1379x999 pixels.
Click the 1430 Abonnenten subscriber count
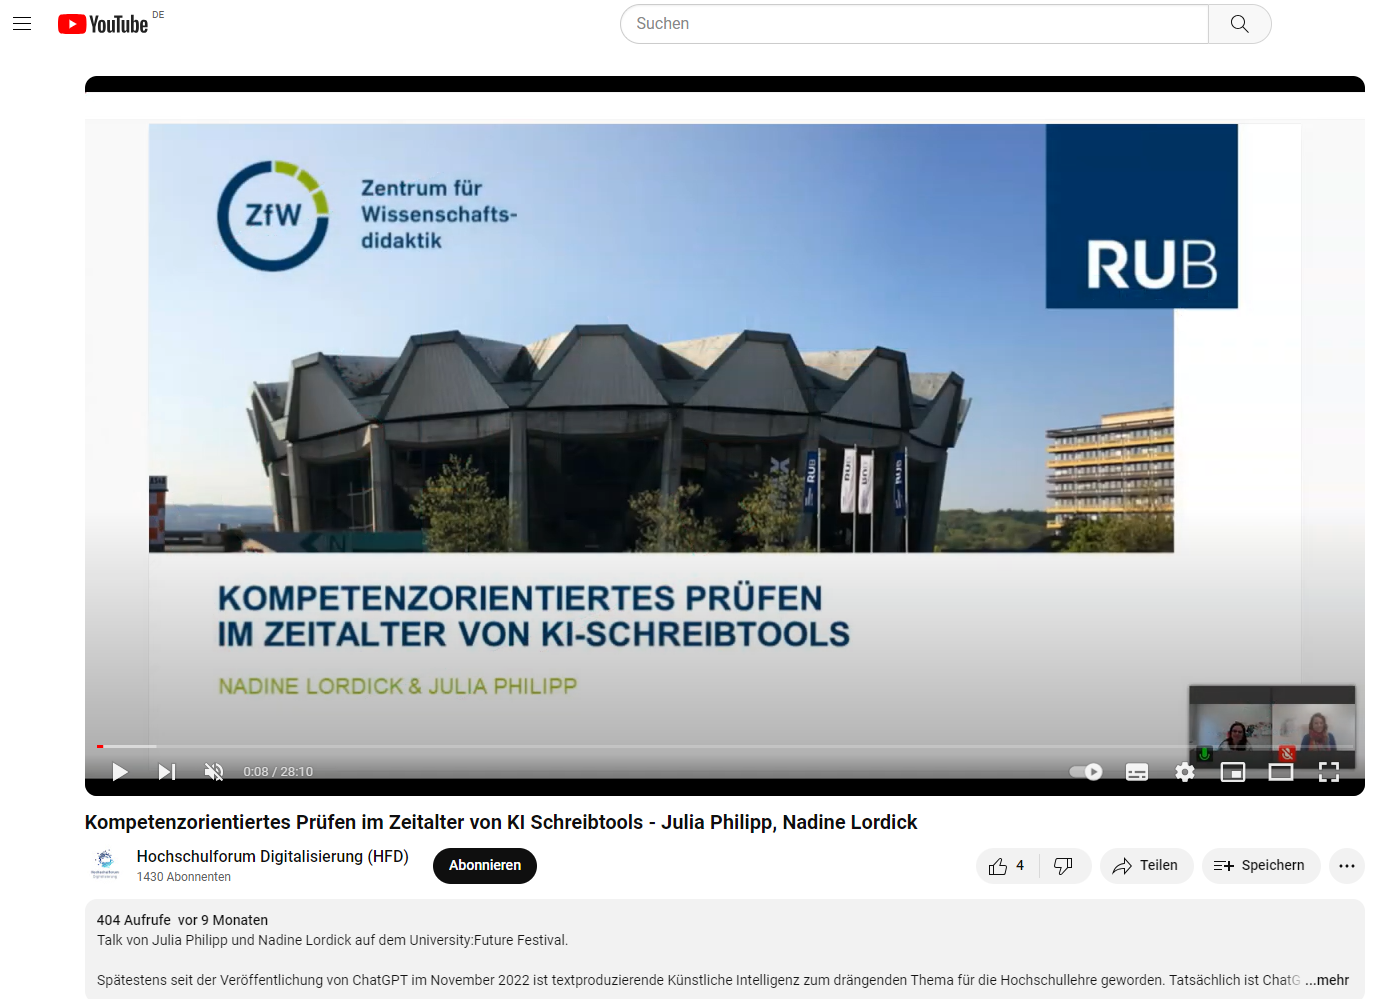coord(184,877)
